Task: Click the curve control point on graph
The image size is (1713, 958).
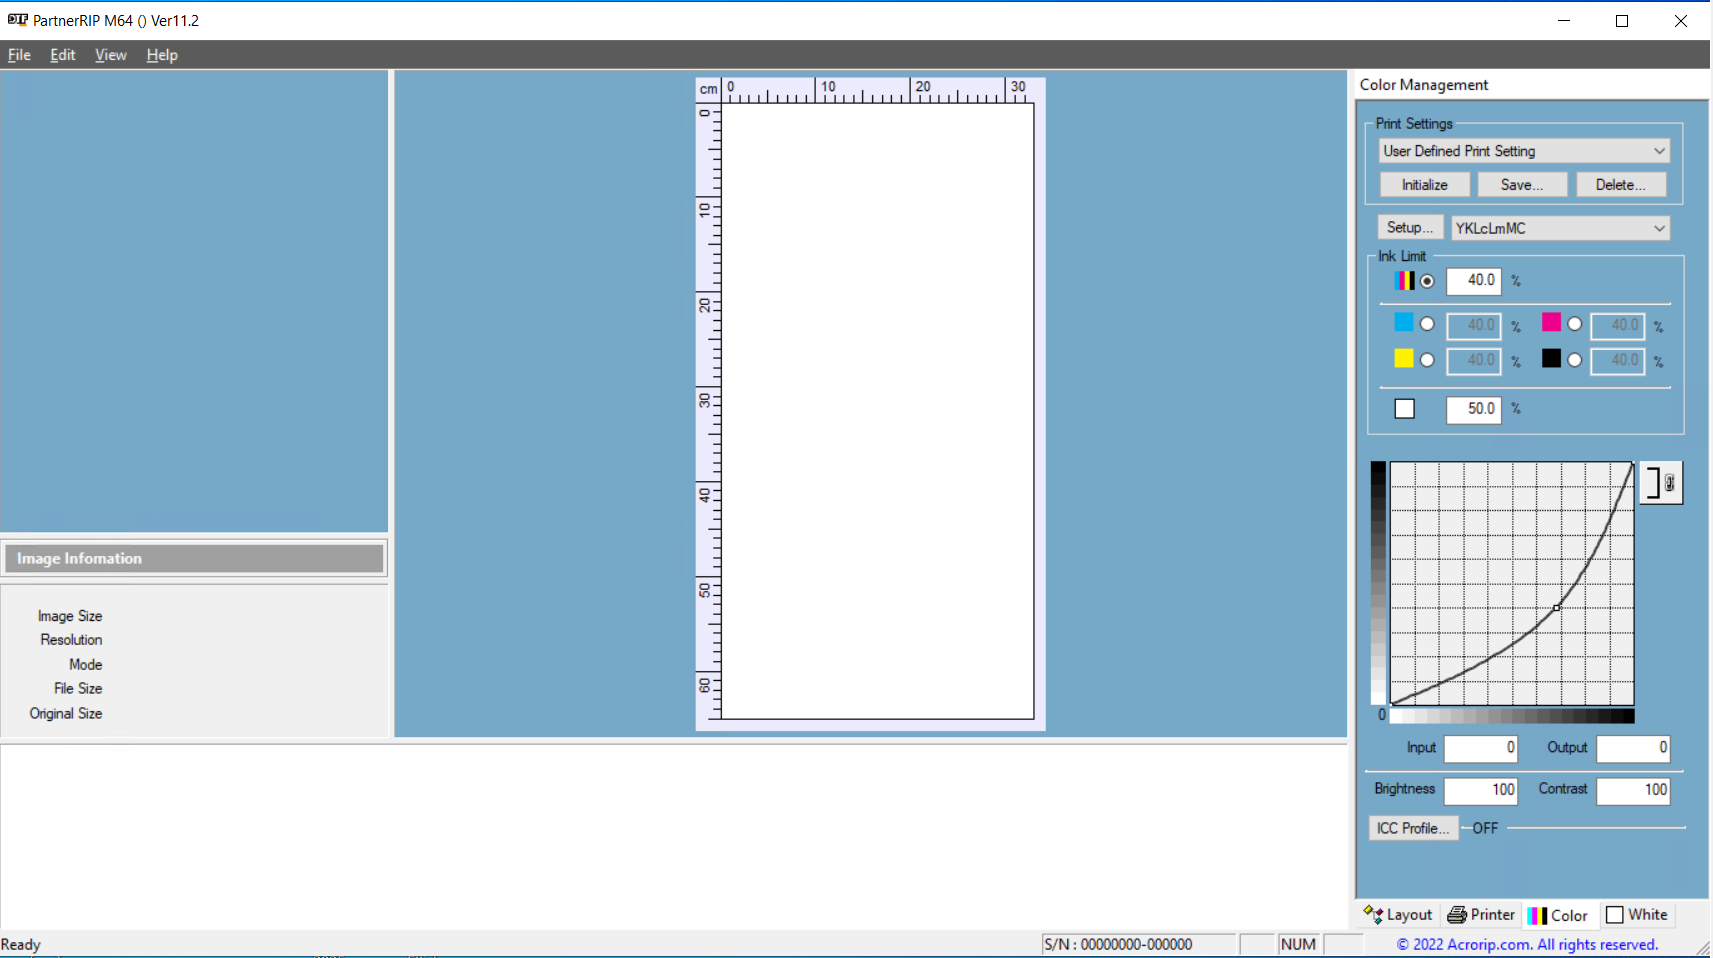Action: (x=1557, y=607)
